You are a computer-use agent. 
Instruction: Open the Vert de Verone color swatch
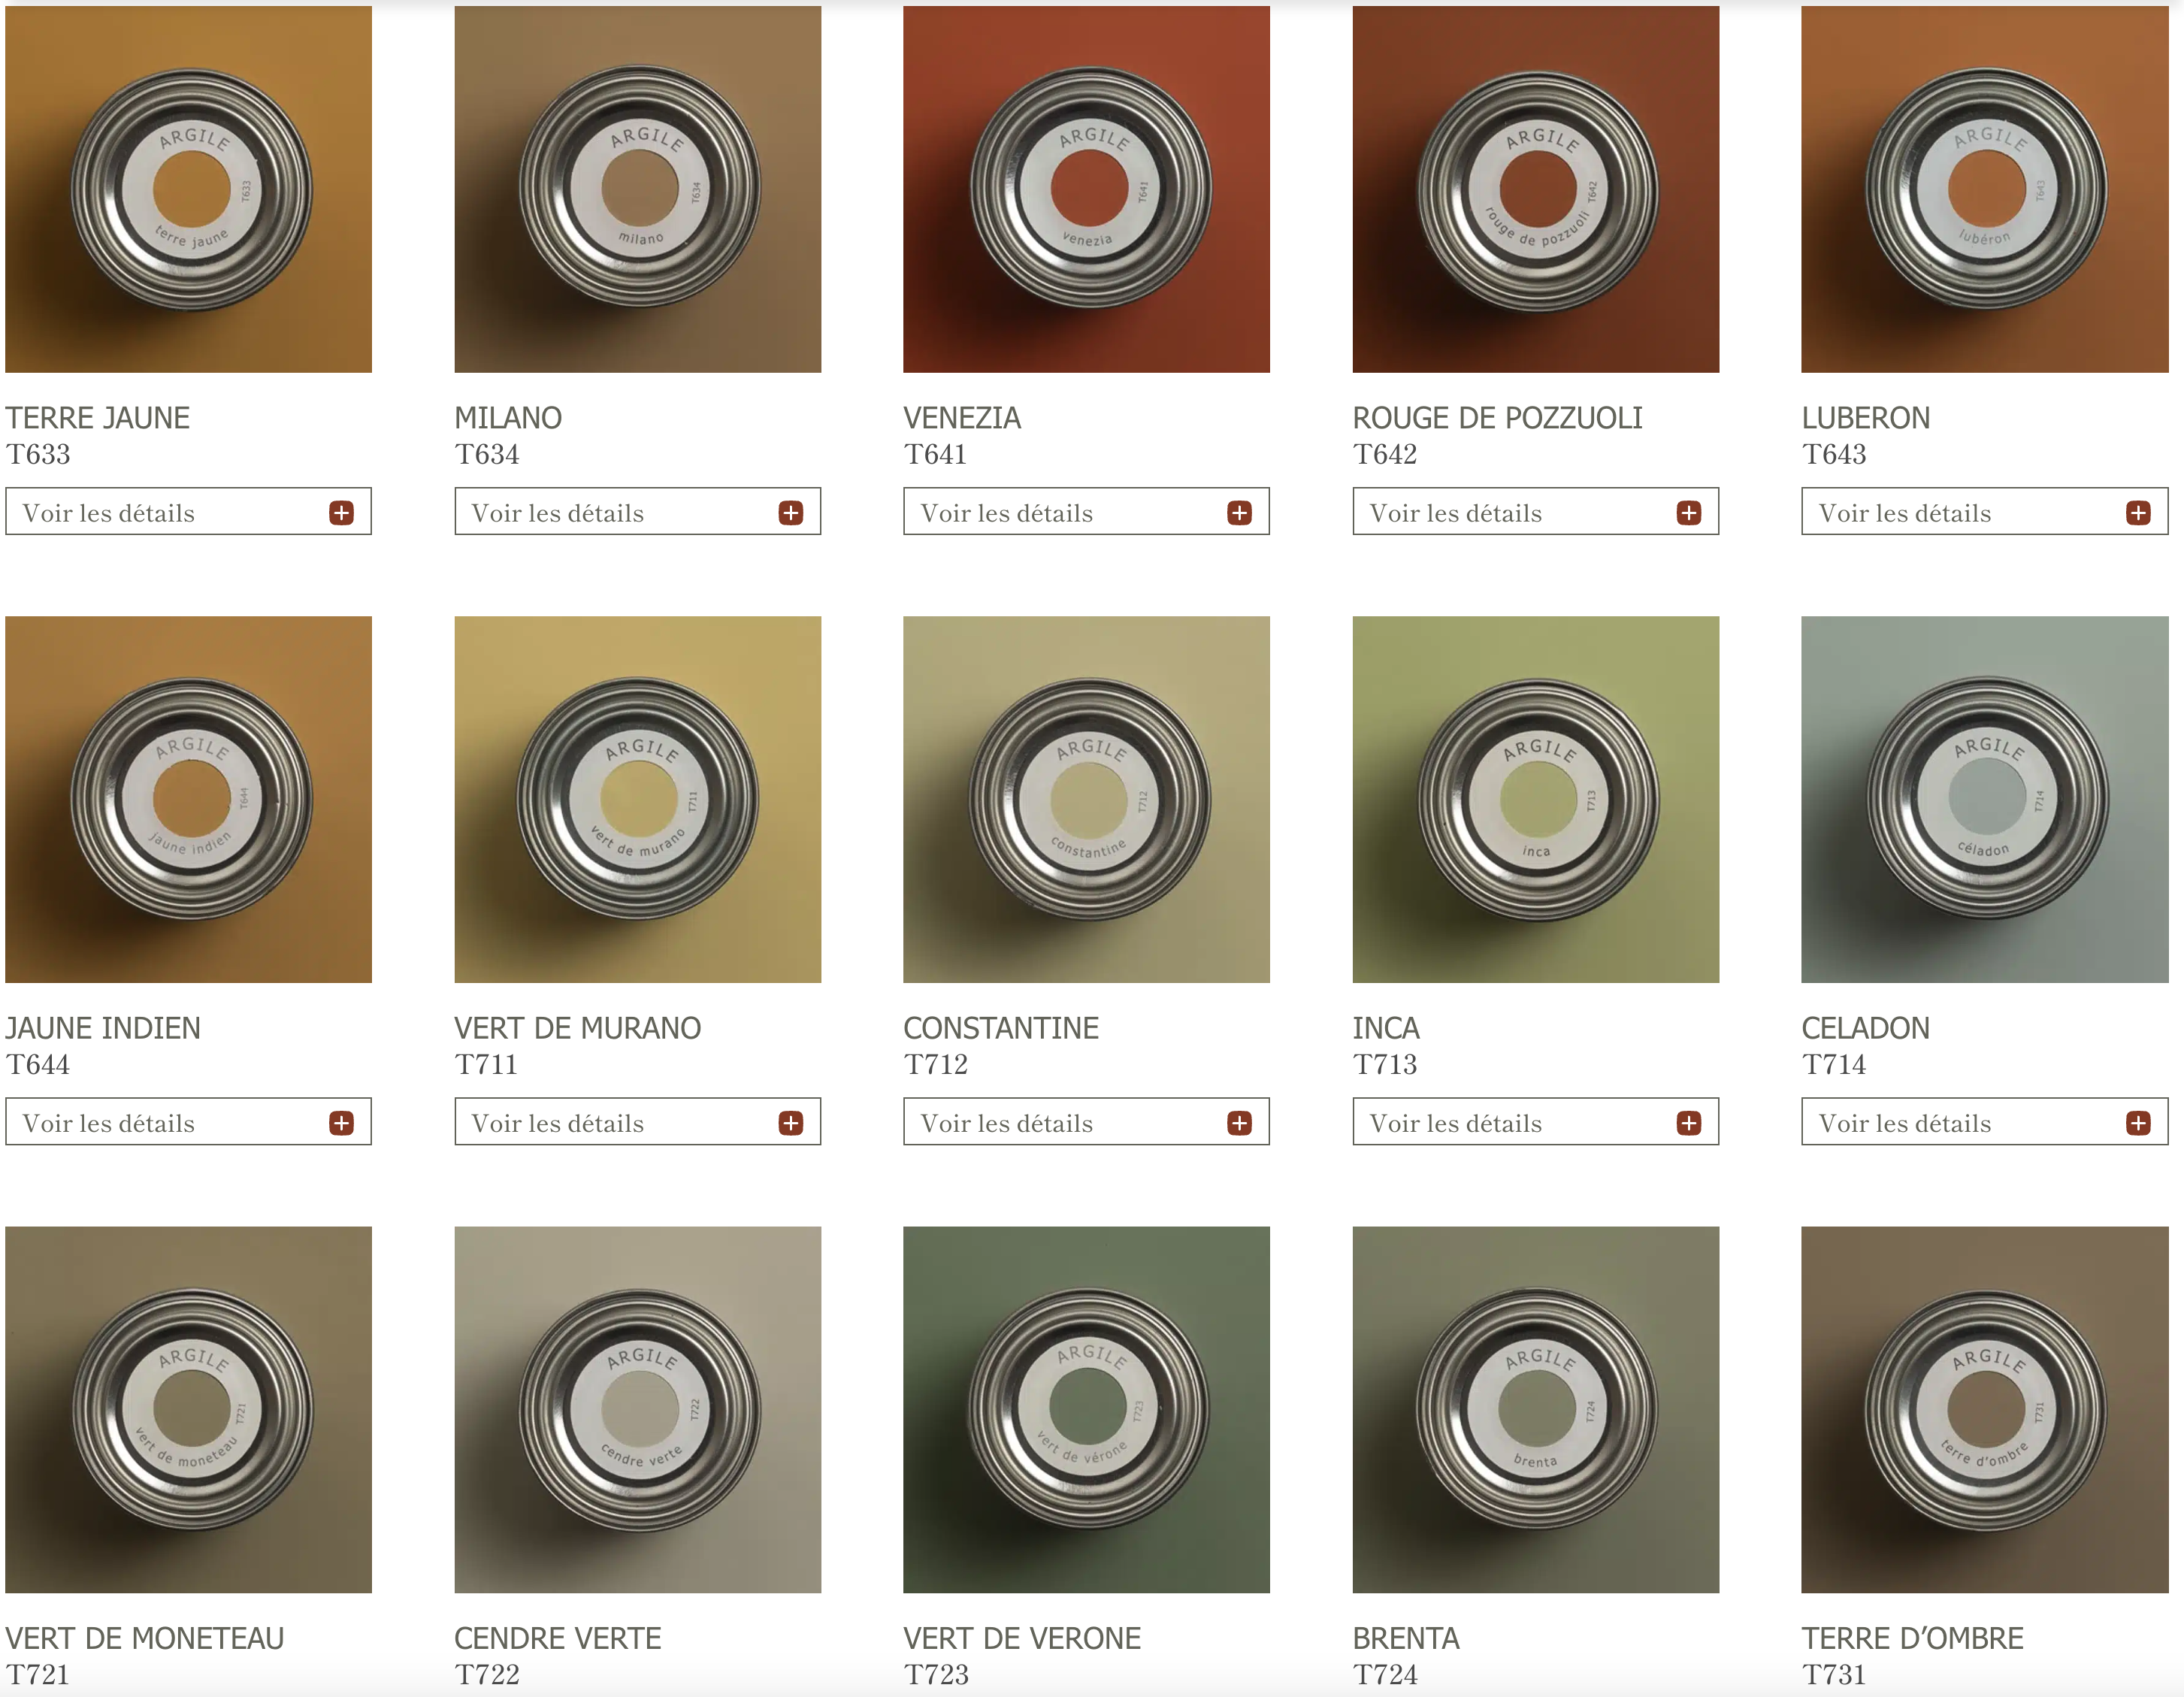coord(1086,1409)
